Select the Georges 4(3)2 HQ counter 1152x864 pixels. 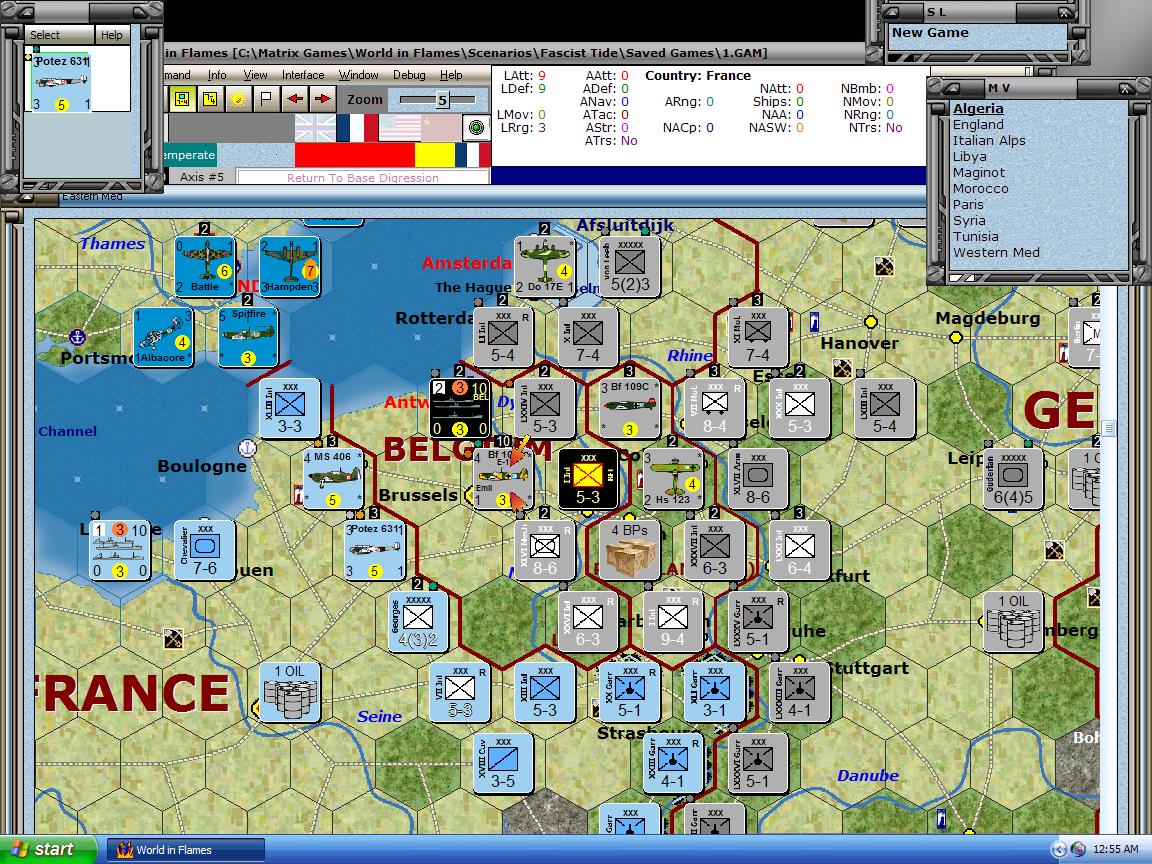417,621
